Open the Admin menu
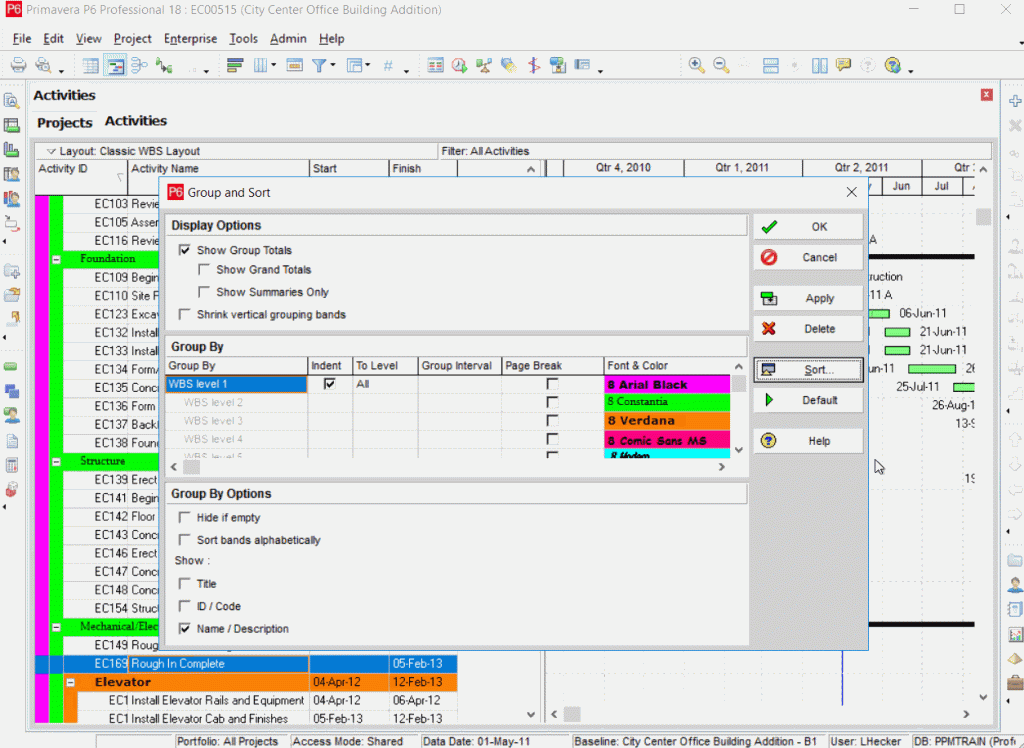1024x748 pixels. (x=288, y=39)
